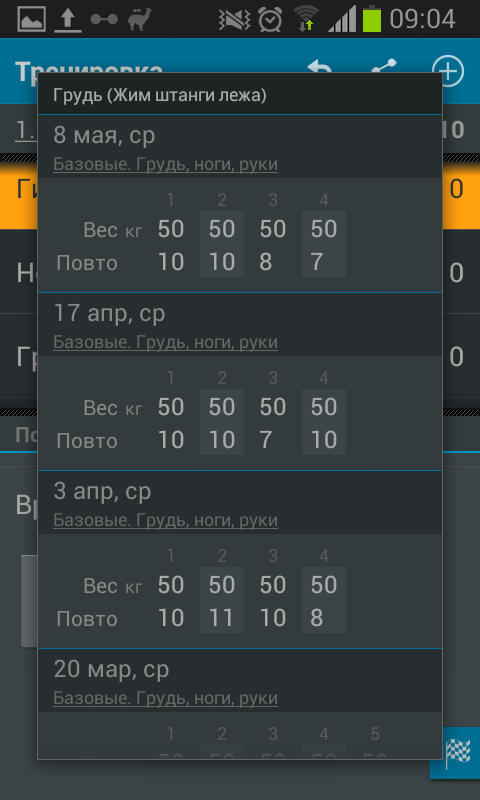Screen dimensions: 480x800
Task: Tap the picture notification icon
Action: coord(32,19)
